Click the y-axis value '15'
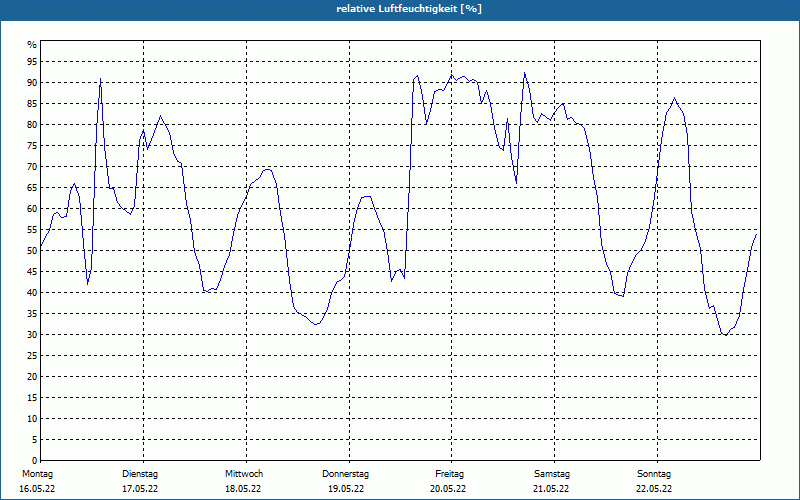This screenshot has width=800, height=500. pyautogui.click(x=32, y=397)
